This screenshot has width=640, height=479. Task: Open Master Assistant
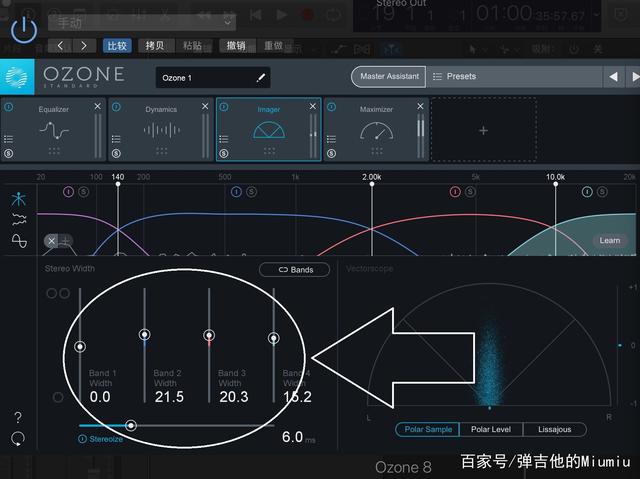tap(389, 76)
